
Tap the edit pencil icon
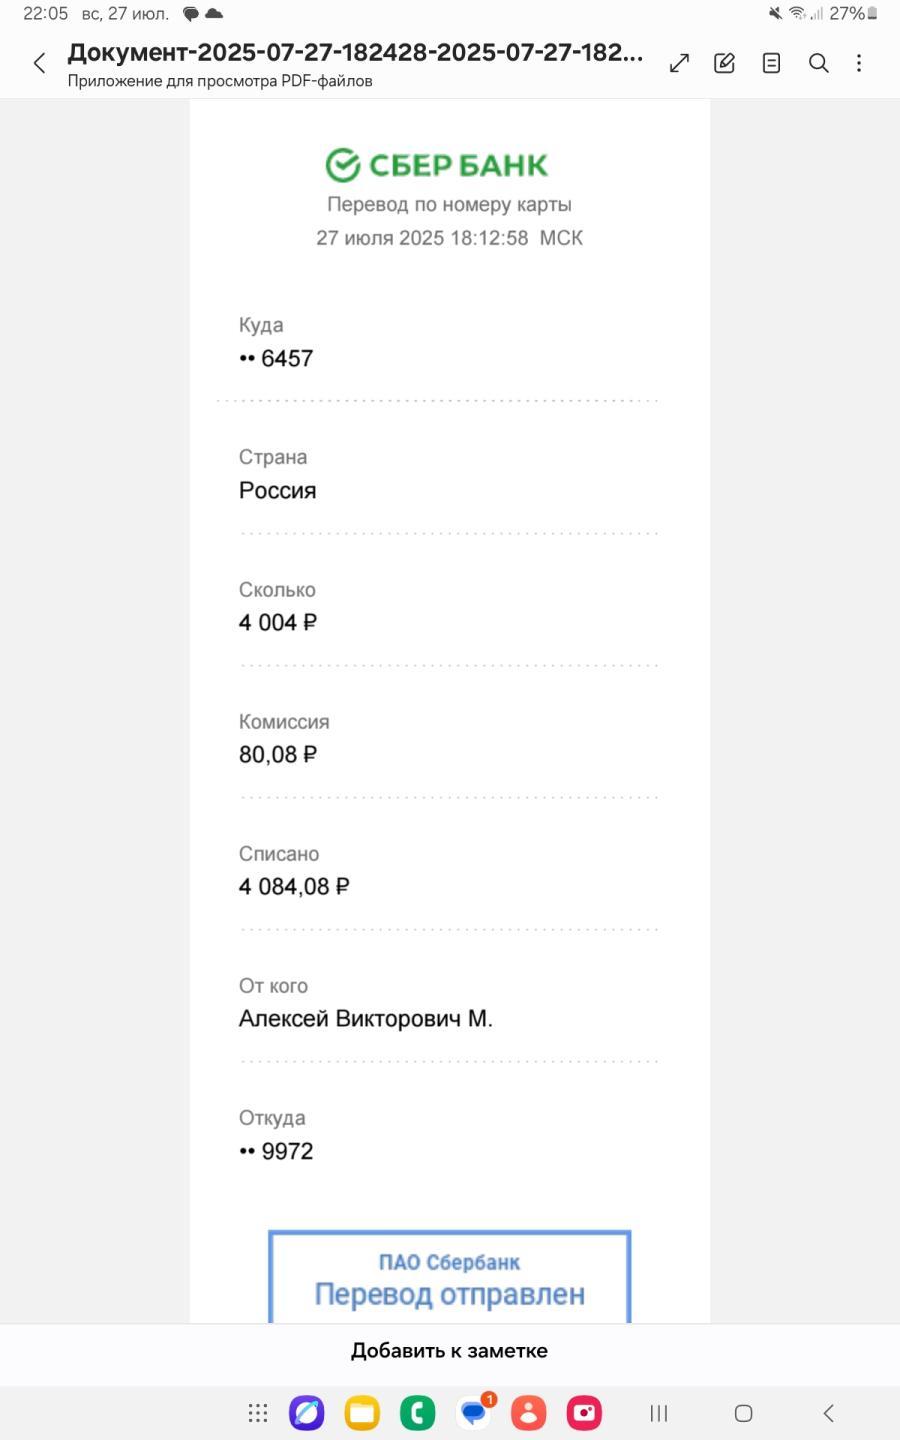(725, 63)
